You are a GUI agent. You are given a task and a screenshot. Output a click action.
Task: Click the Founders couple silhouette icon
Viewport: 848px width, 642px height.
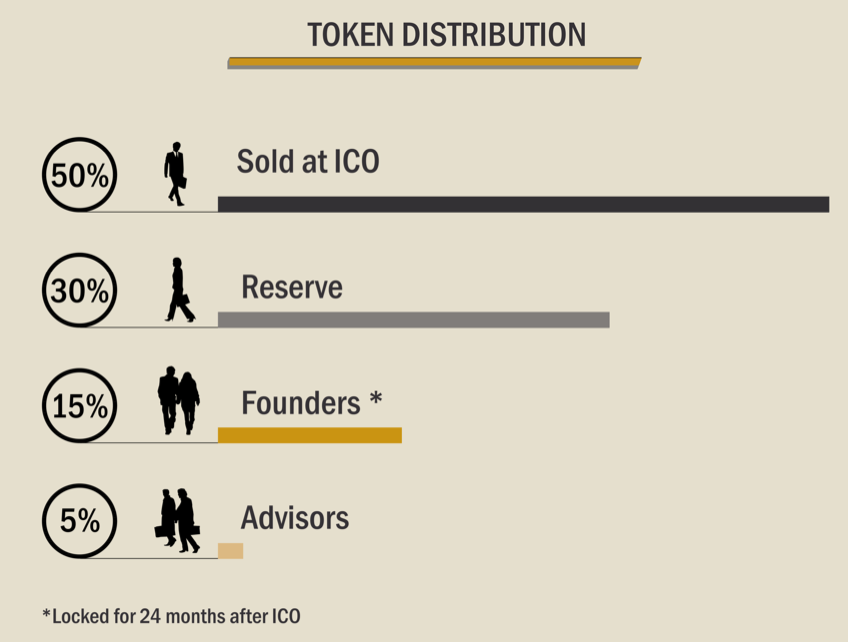tap(178, 400)
